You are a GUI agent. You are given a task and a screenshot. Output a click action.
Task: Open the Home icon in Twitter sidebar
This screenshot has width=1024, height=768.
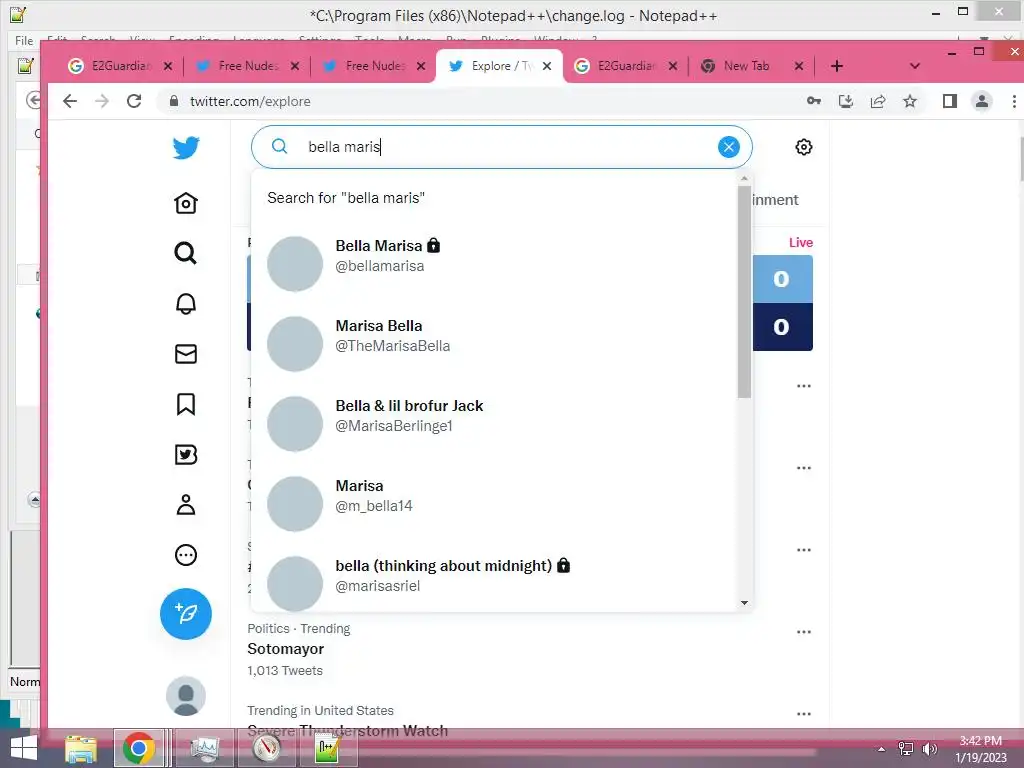(186, 203)
